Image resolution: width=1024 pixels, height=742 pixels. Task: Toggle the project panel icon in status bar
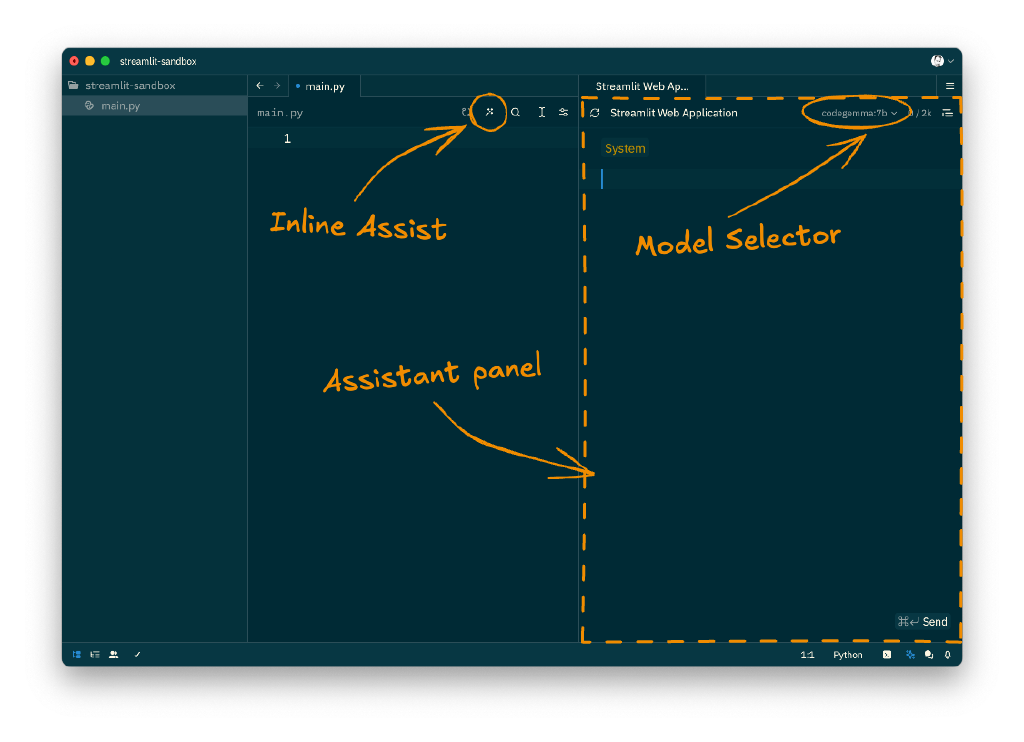[76, 654]
